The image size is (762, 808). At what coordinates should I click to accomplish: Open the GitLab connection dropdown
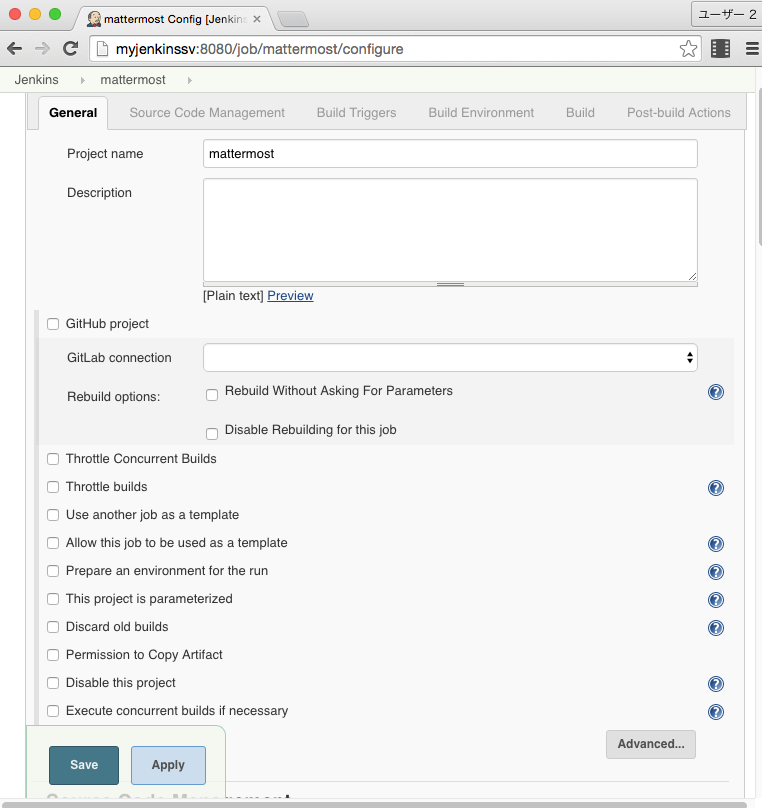click(x=450, y=357)
